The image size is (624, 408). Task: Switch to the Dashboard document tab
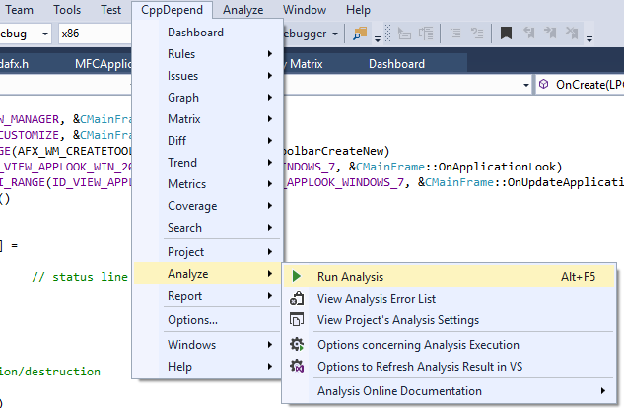397,64
